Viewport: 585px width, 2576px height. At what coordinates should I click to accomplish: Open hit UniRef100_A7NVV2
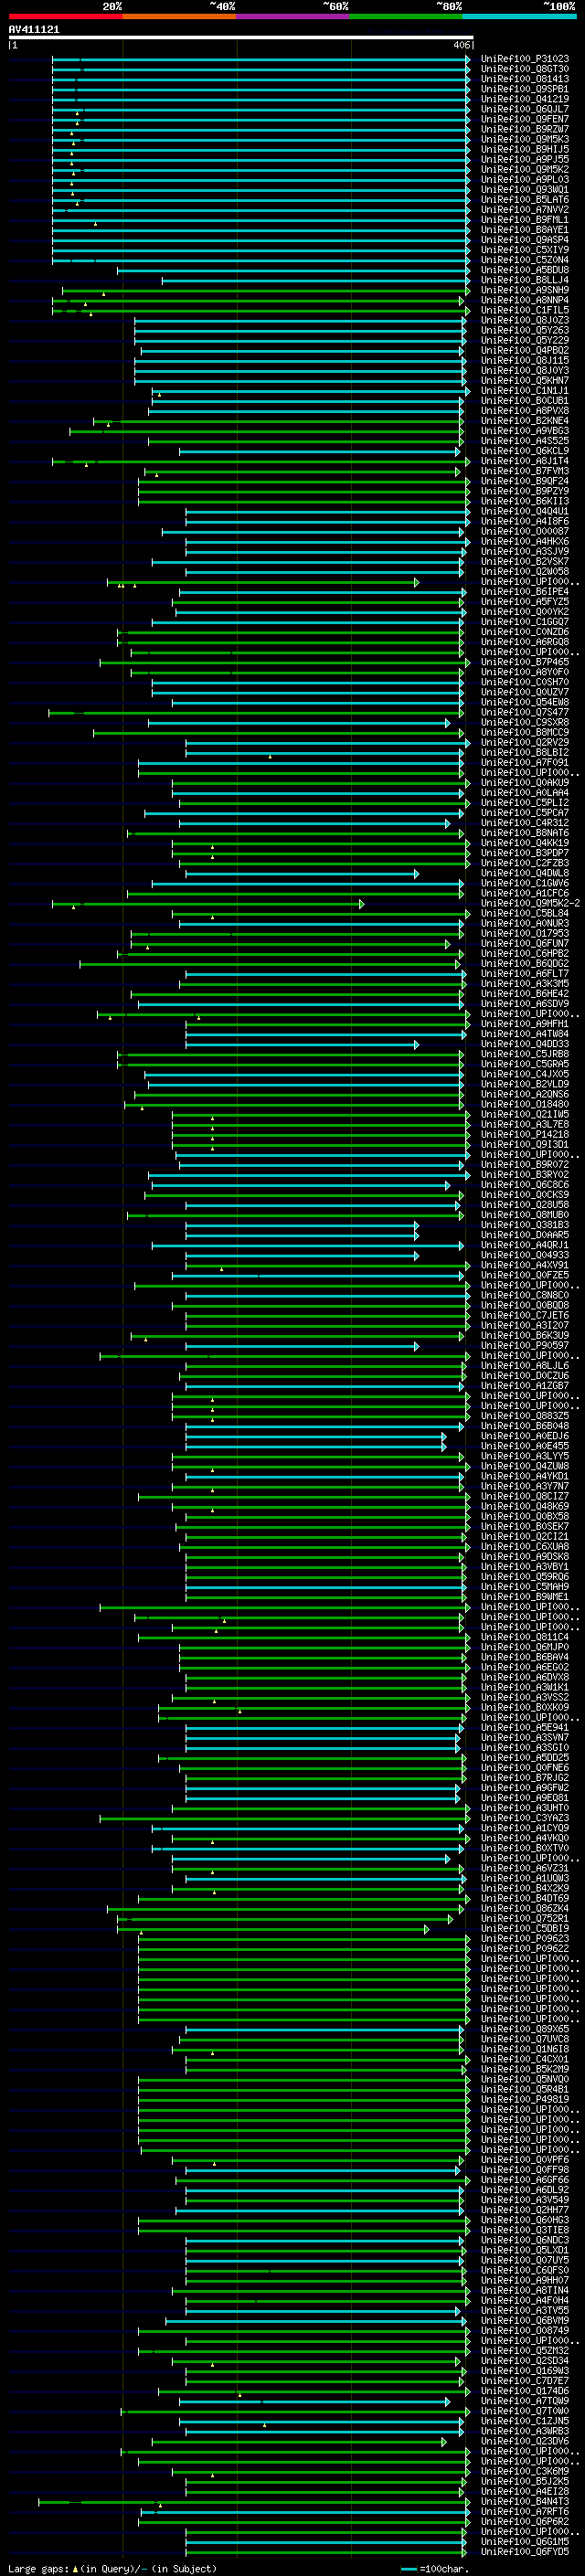(x=524, y=210)
